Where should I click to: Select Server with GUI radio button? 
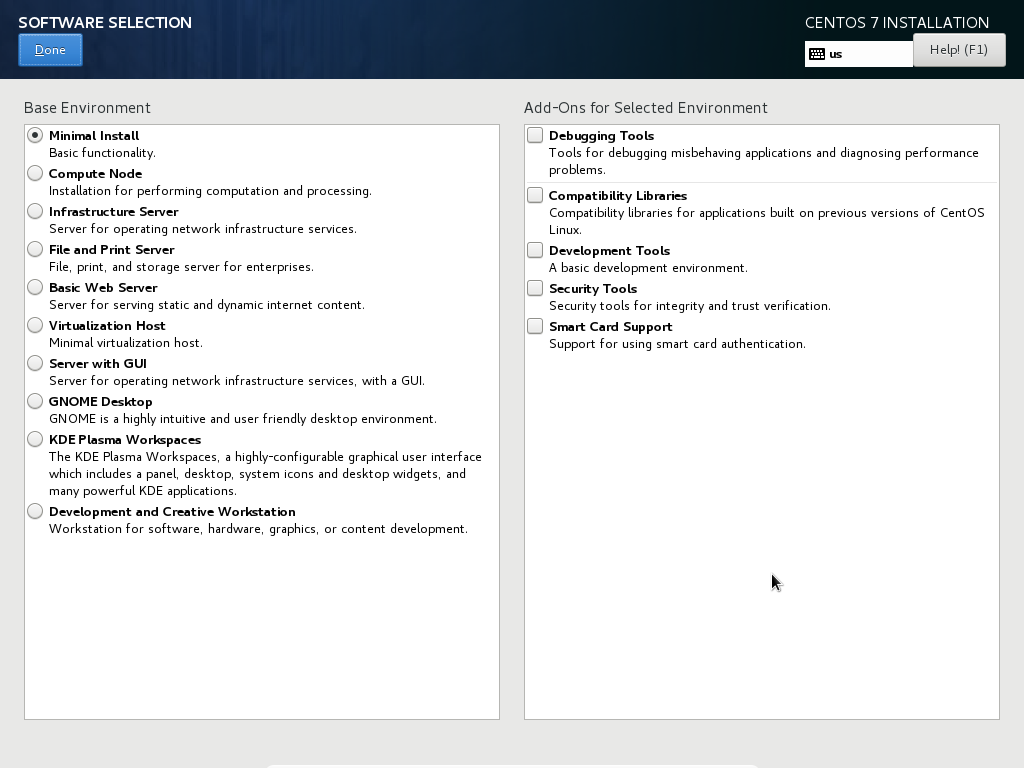pos(35,362)
